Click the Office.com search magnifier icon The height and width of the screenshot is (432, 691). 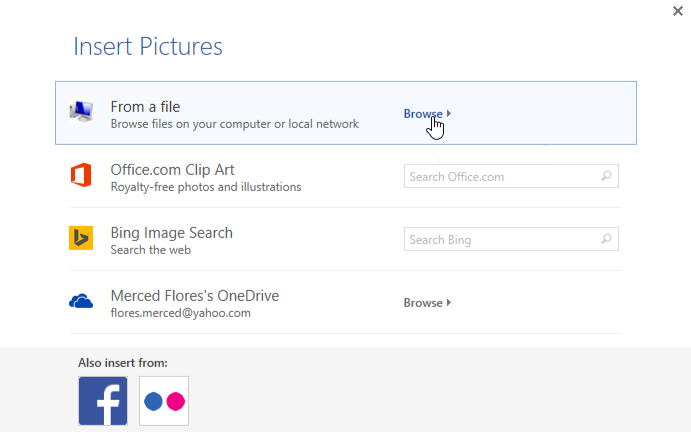(x=607, y=177)
